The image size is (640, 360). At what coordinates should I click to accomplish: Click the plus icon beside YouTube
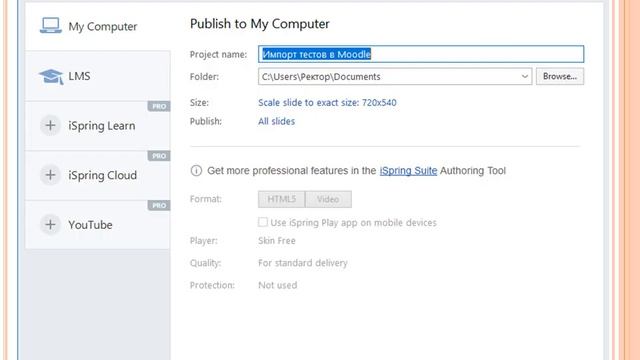[x=50, y=224]
